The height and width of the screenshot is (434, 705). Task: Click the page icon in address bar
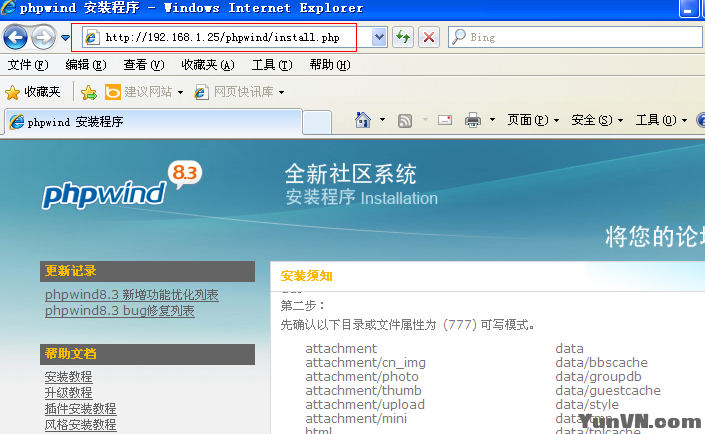coord(92,37)
